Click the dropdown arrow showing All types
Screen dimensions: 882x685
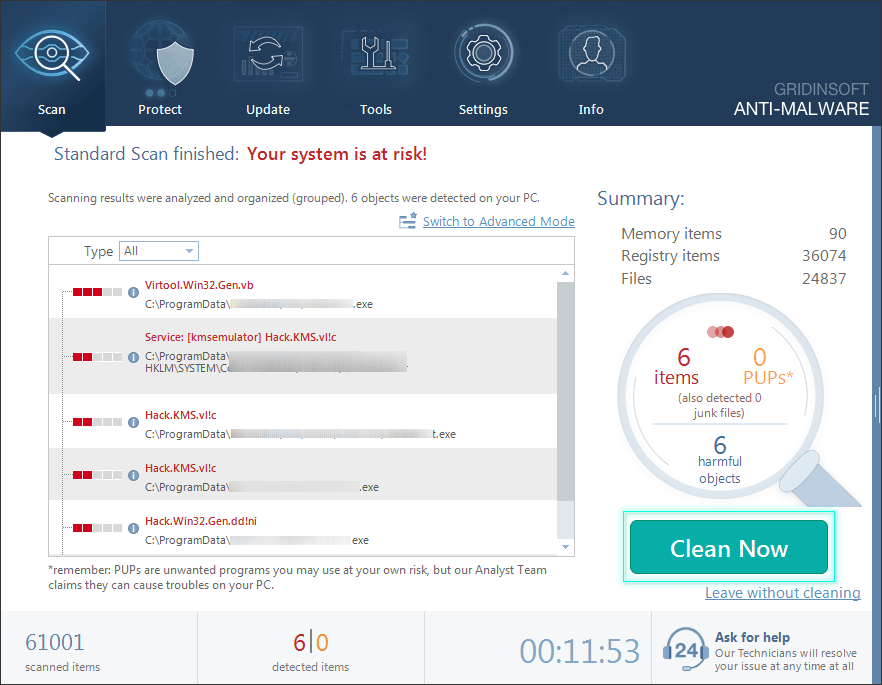pyautogui.click(x=187, y=251)
